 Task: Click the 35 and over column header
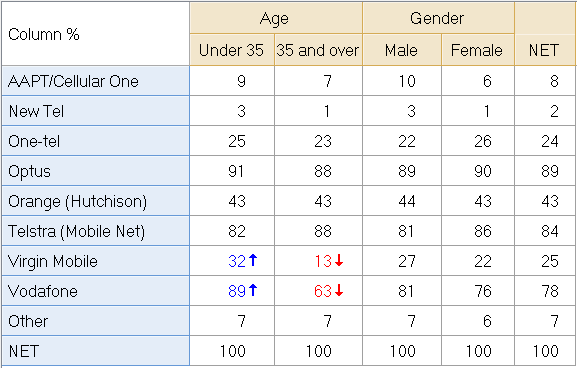coord(318,50)
